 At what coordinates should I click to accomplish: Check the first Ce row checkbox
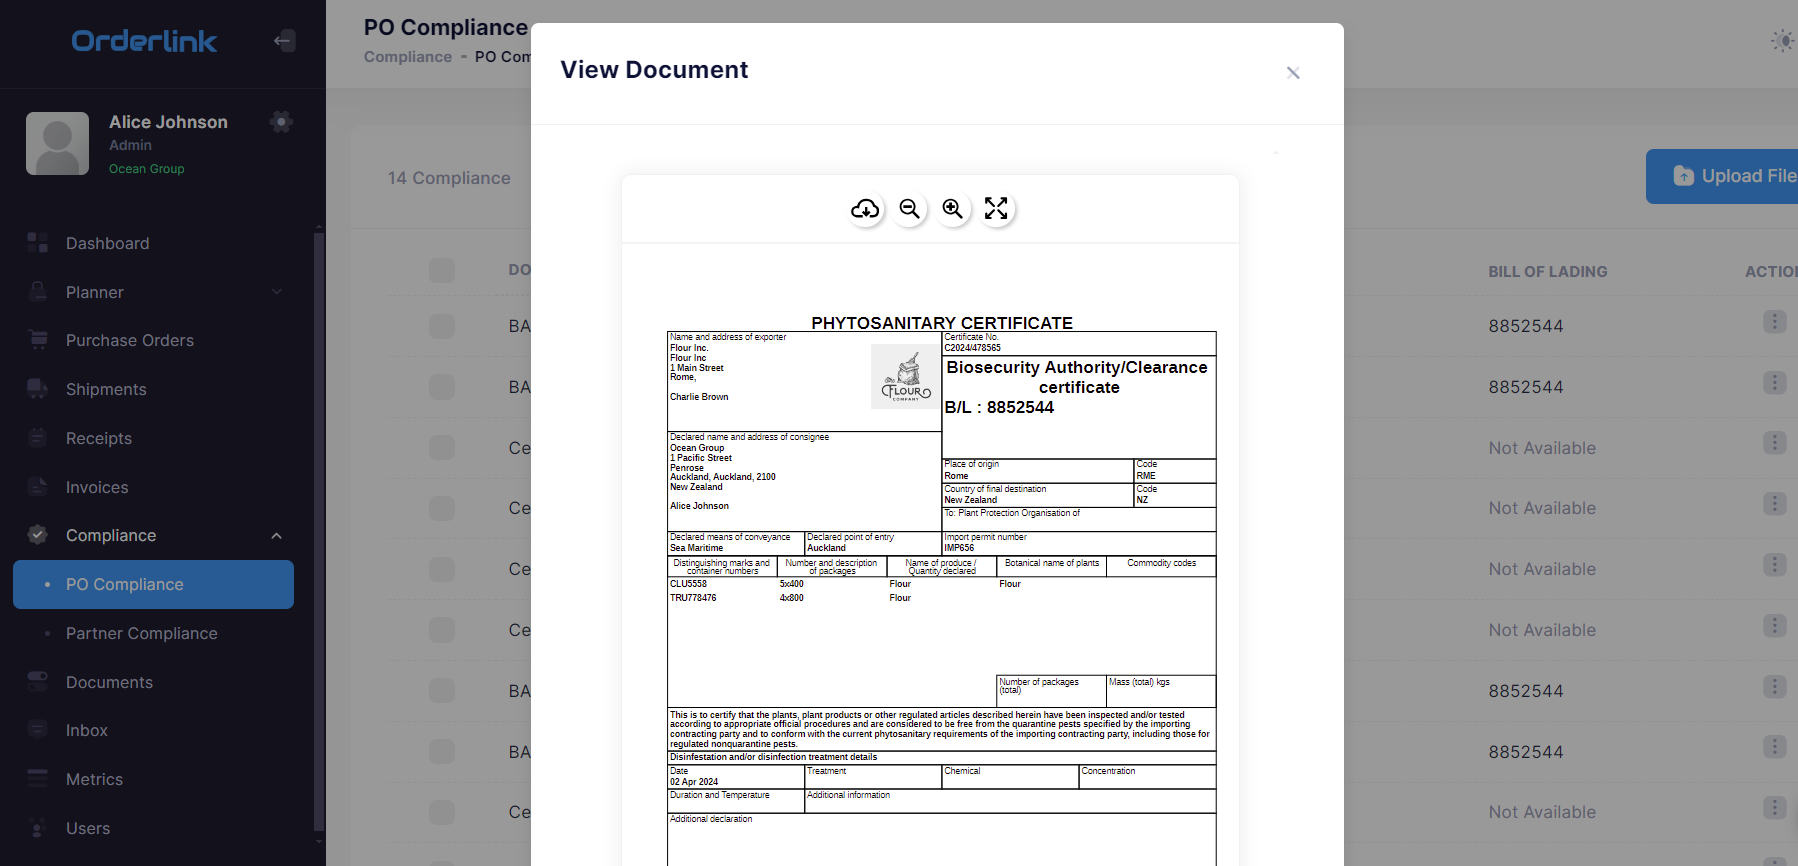442,447
